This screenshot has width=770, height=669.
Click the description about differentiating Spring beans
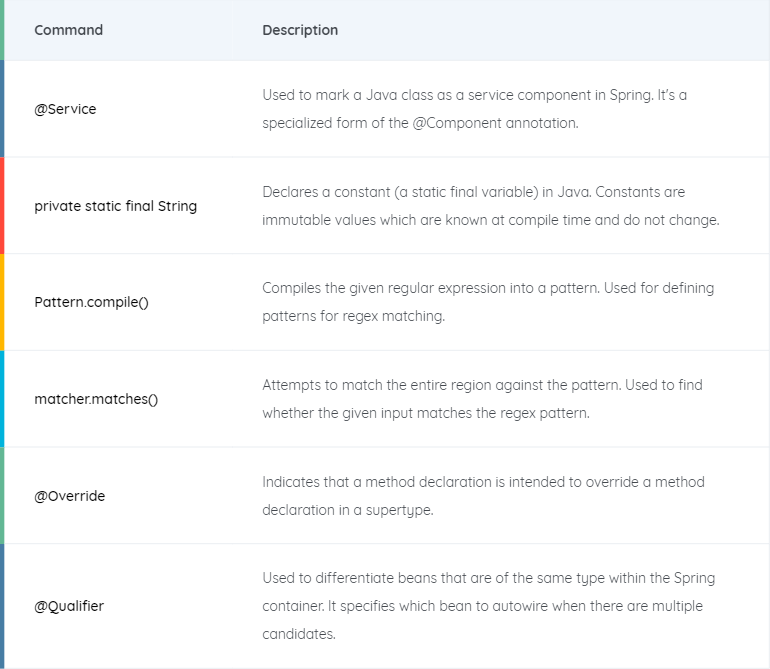click(489, 606)
